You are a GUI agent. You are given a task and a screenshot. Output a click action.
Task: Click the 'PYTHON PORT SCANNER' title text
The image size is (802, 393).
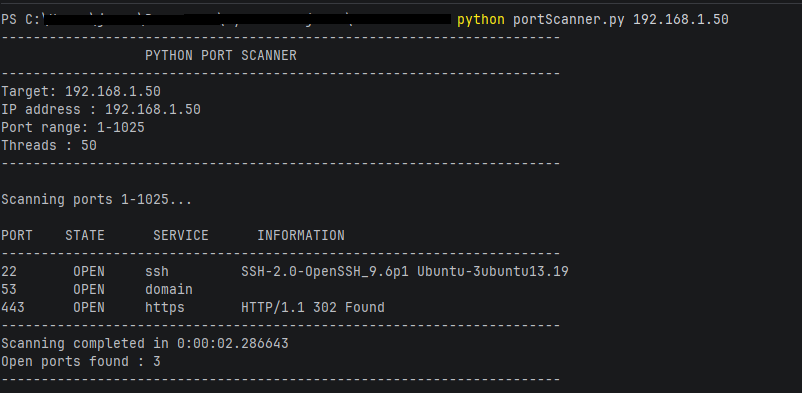221,56
